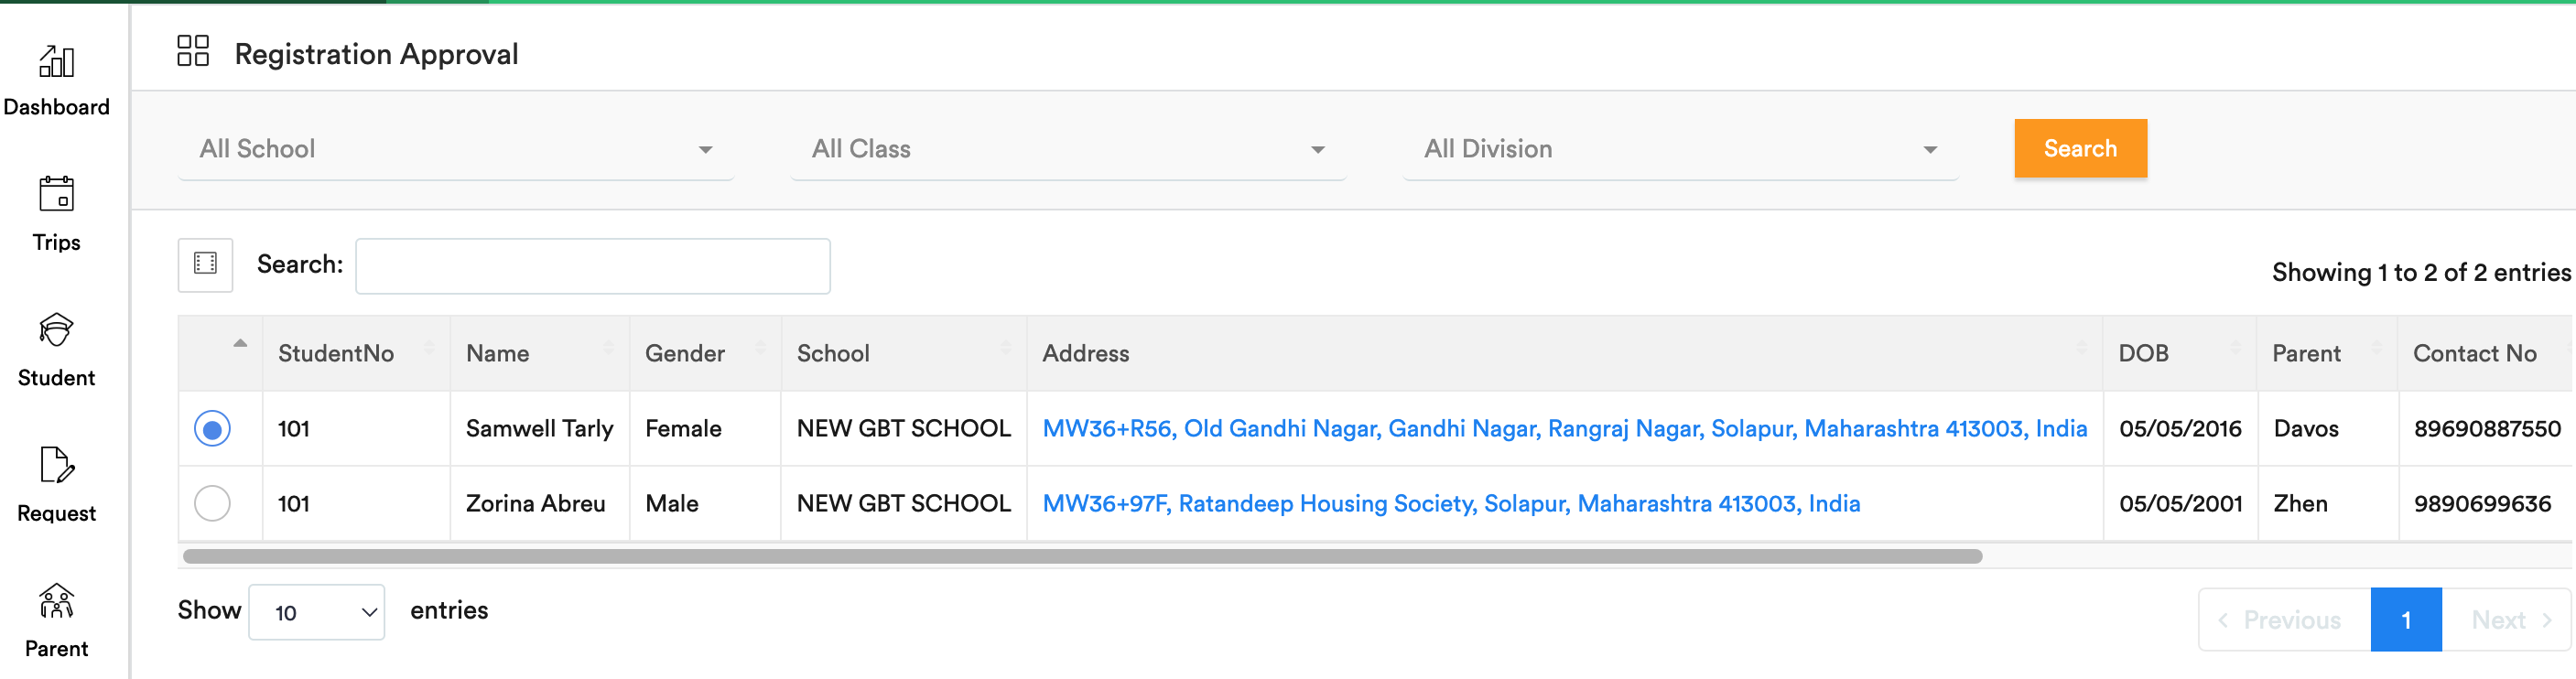Image resolution: width=2576 pixels, height=679 pixels.
Task: Sort table by Address column
Action: coord(1565,353)
